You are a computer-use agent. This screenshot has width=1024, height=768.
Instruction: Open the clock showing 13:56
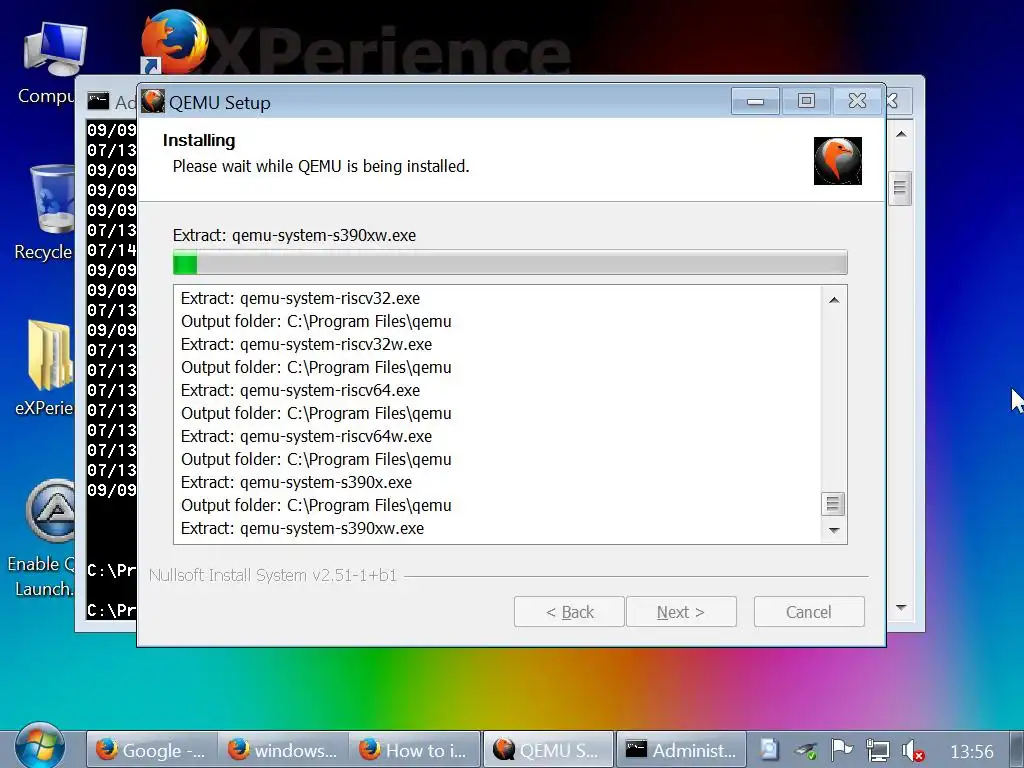(x=971, y=751)
